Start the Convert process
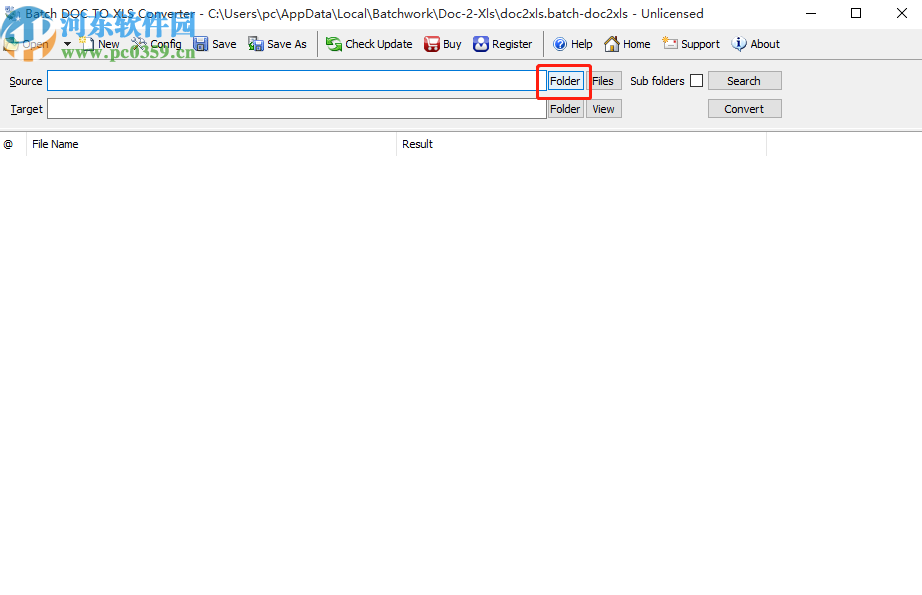Screen dimensions: 922x595 pyautogui.click(x=744, y=108)
